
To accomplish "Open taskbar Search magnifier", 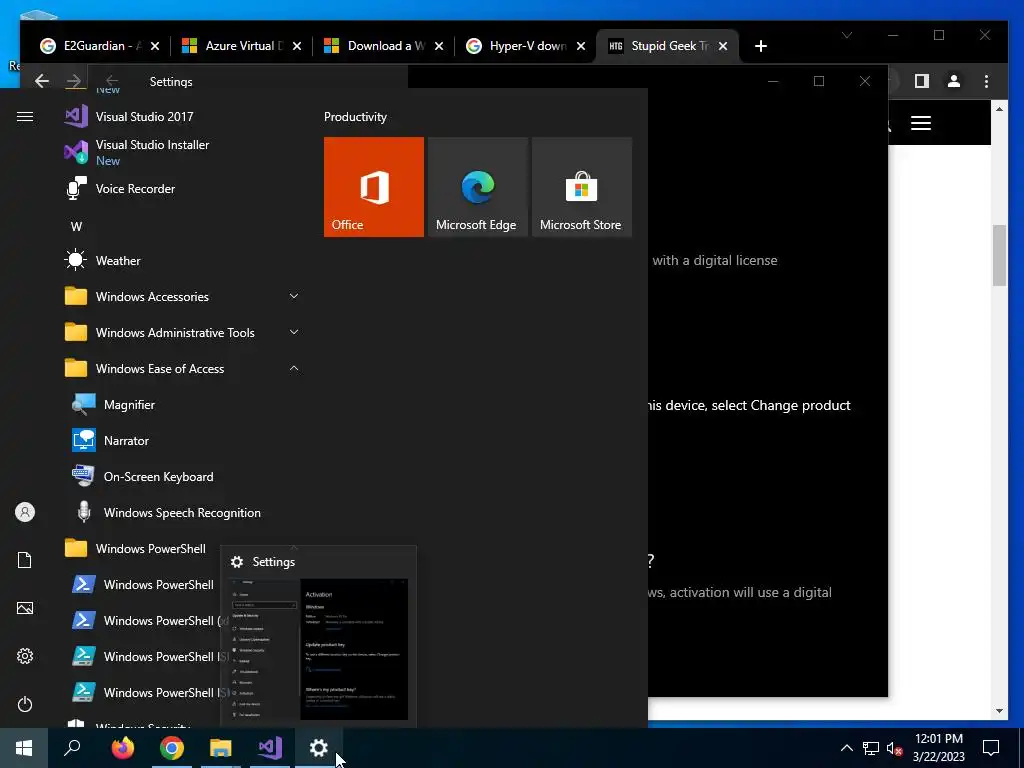I will pyautogui.click(x=72, y=748).
